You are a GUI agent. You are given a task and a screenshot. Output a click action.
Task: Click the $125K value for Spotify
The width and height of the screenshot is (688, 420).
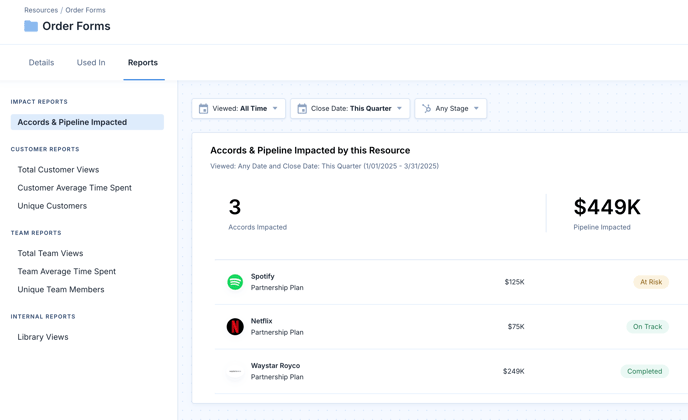(x=514, y=282)
